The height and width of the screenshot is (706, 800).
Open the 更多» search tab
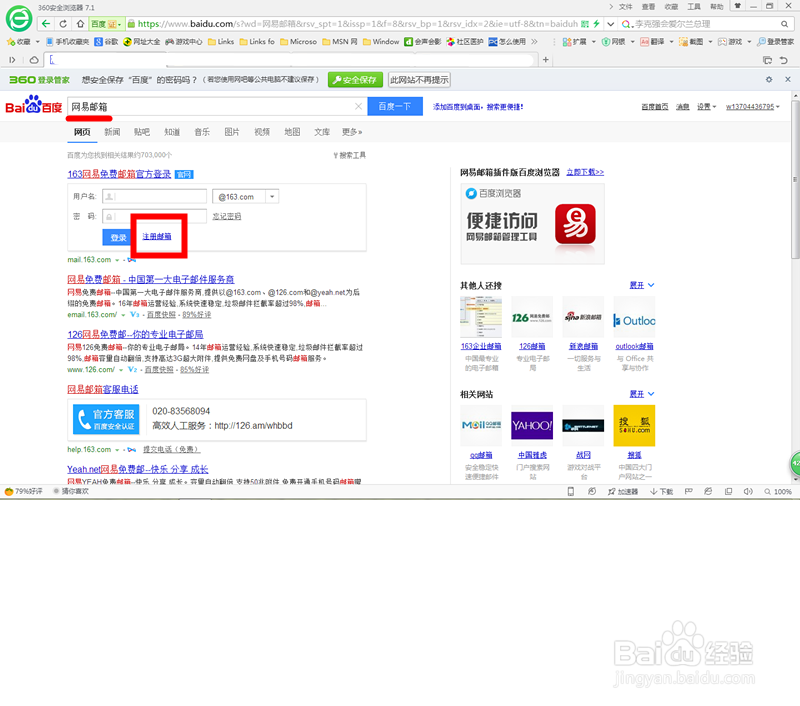coord(352,132)
